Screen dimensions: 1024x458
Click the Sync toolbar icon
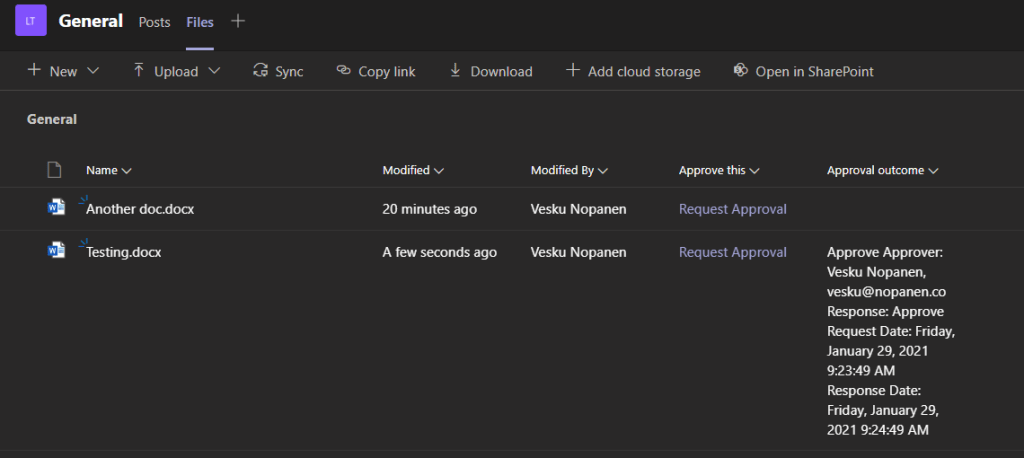tap(261, 71)
